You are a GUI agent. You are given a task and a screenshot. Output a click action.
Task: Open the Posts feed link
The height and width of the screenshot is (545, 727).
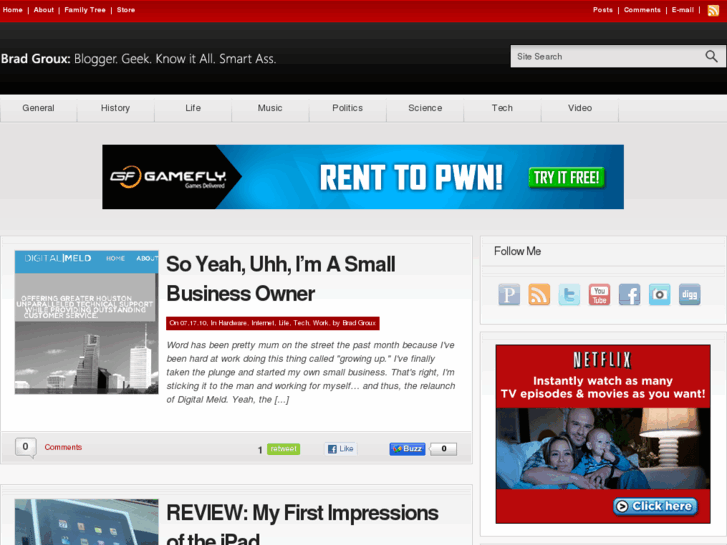click(603, 10)
